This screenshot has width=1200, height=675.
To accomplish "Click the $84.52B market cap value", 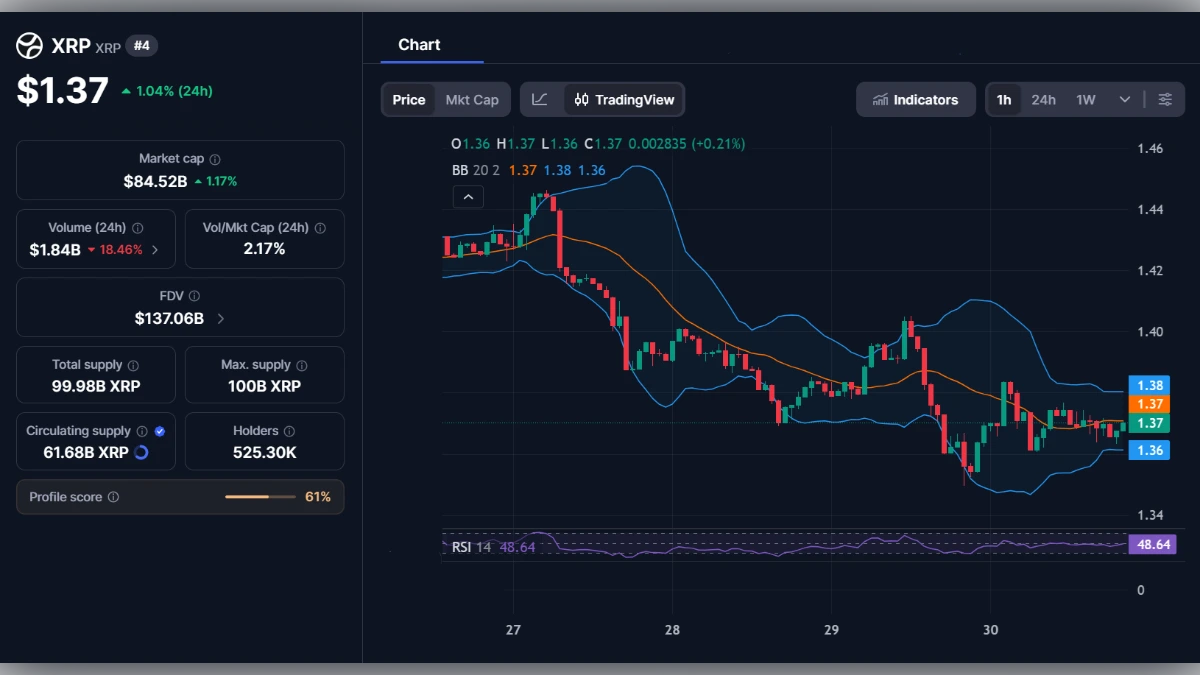I will point(155,181).
